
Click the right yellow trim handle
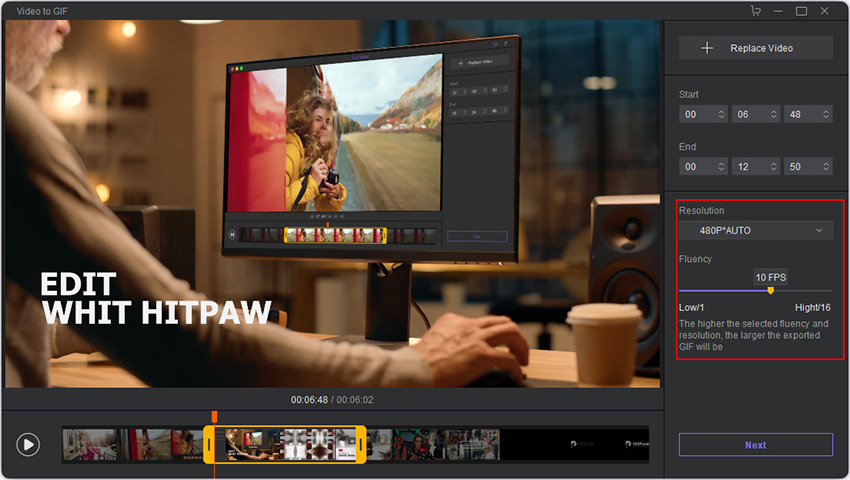coord(360,445)
